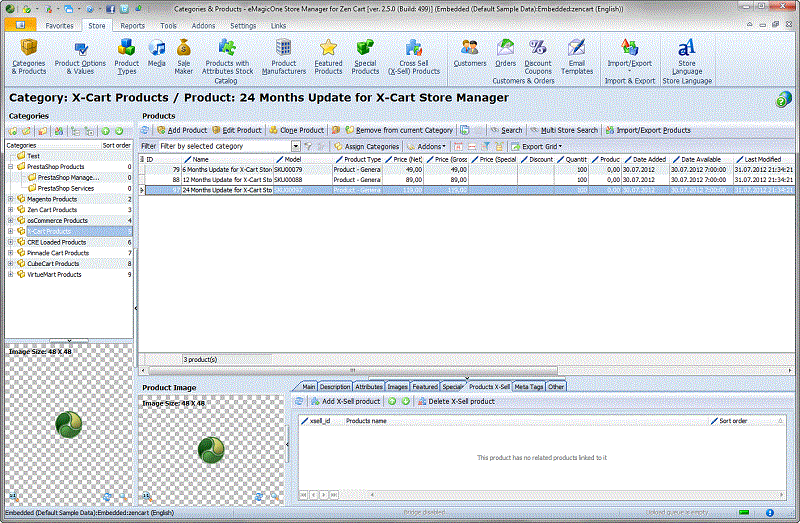The image size is (800, 523).
Task: Expand Magento Products tree node
Action: pos(10,199)
